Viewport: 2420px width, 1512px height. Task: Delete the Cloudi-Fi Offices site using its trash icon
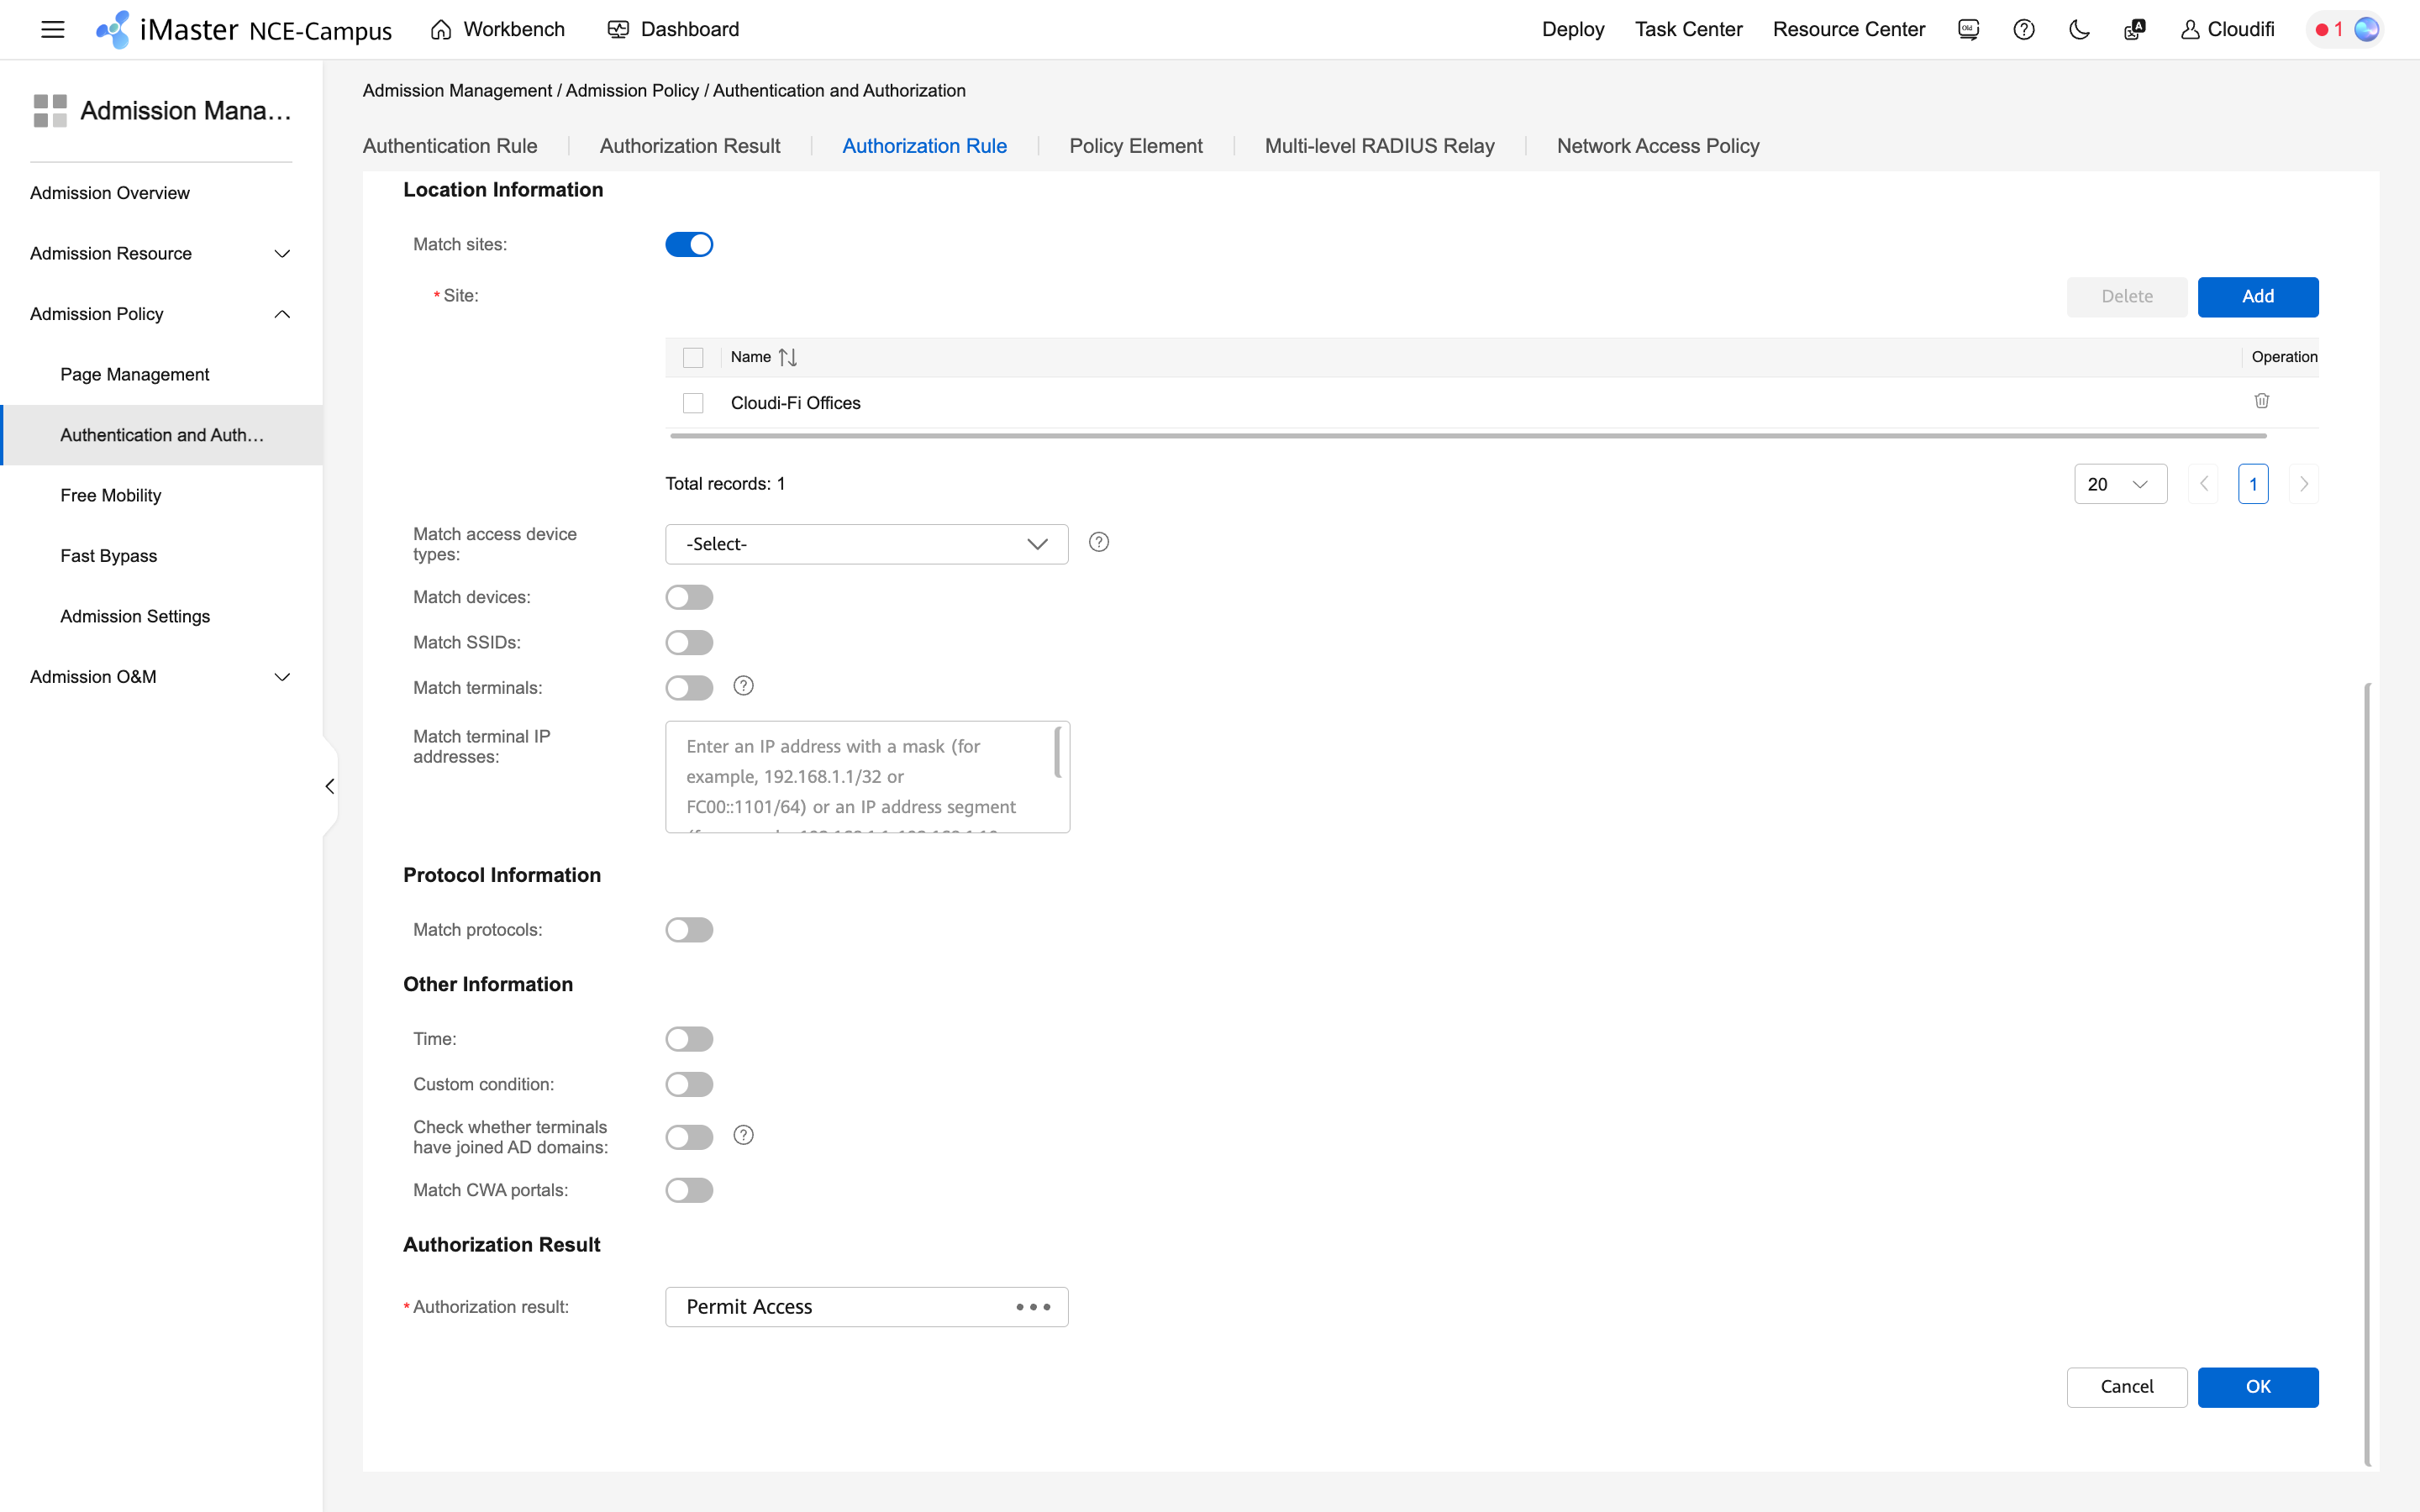click(2262, 402)
